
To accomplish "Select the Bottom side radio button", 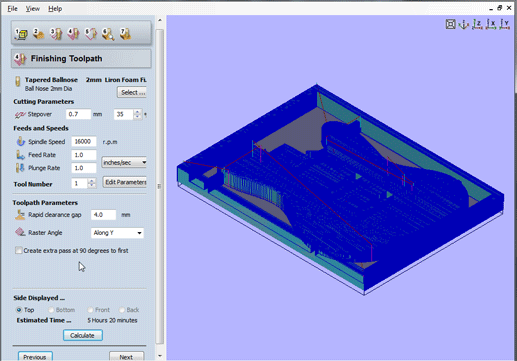I will tap(51, 310).
